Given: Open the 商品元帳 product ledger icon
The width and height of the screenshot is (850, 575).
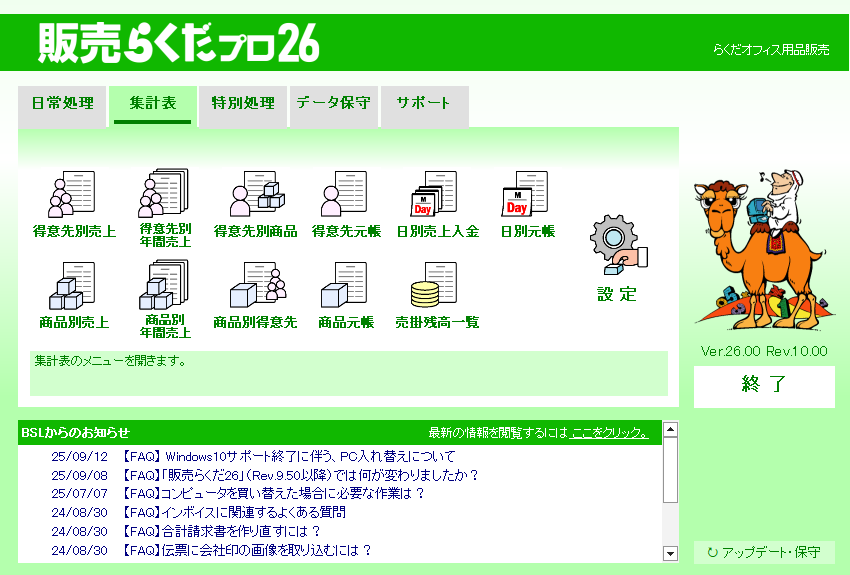Looking at the screenshot, I should pyautogui.click(x=346, y=287).
